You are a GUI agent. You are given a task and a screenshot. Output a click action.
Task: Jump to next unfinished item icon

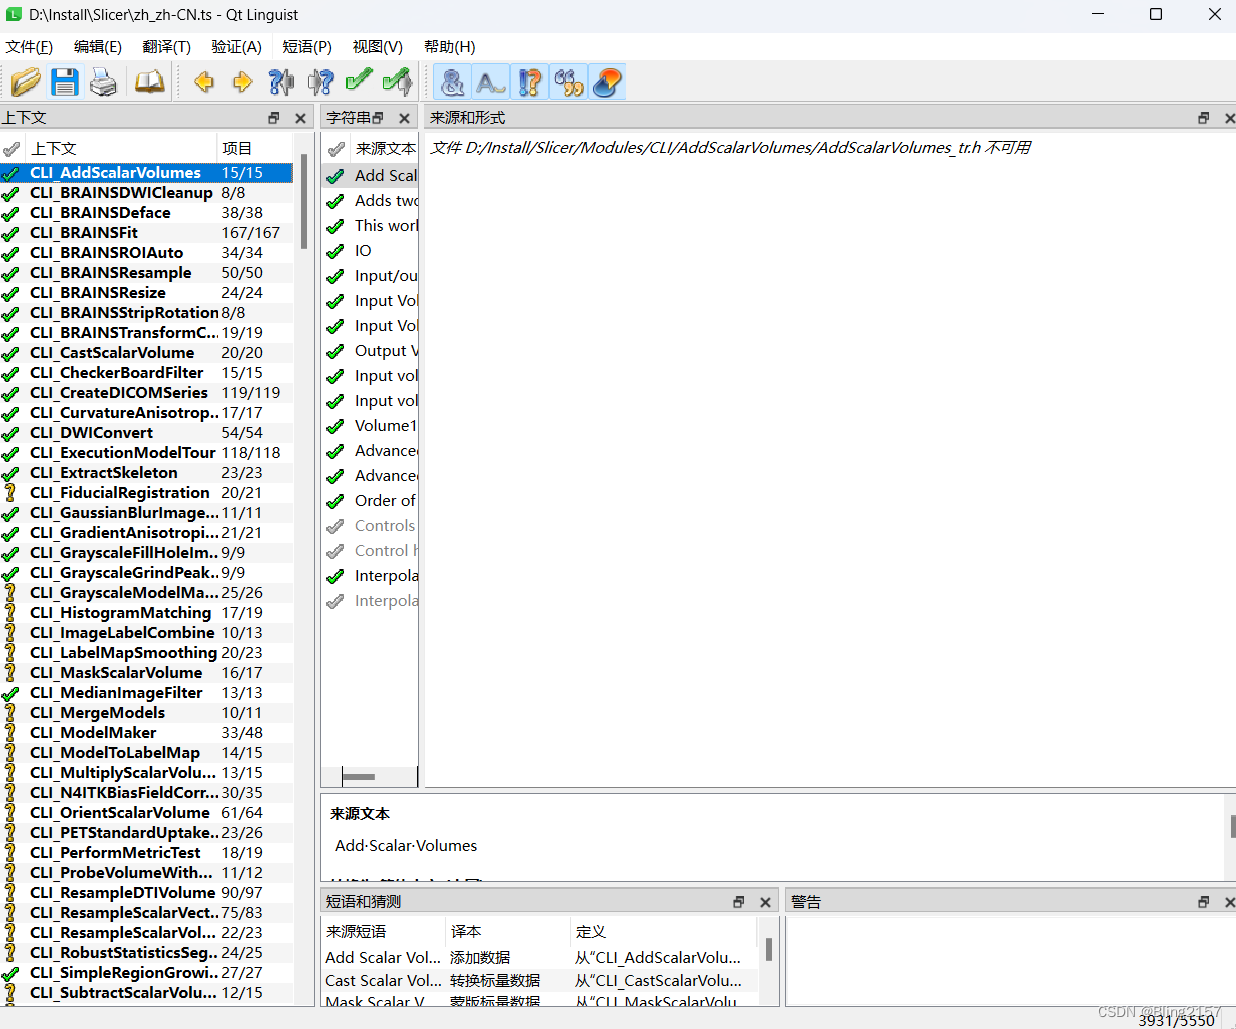[x=320, y=82]
